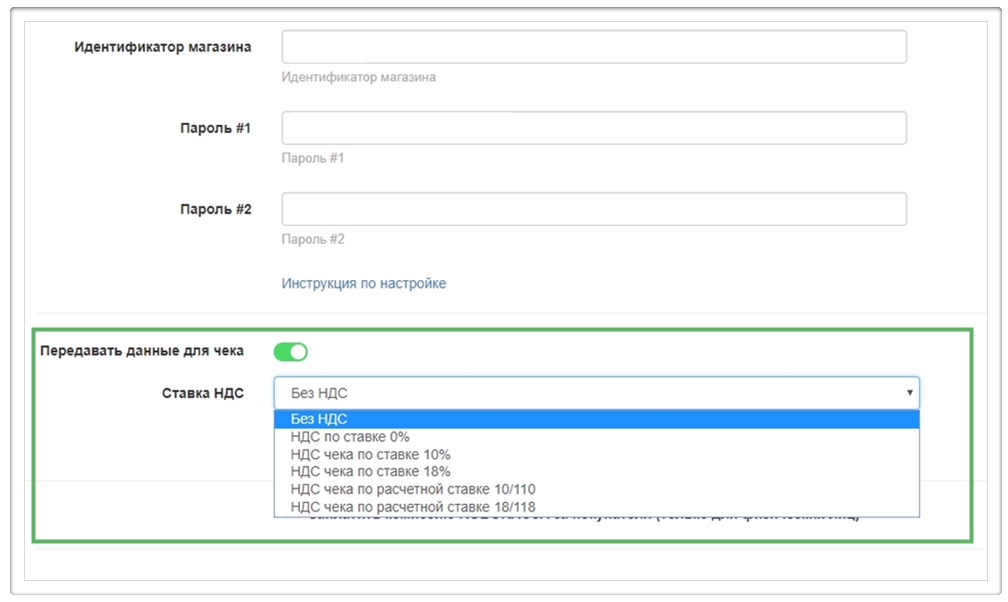Viewport: 1008px width, 602px height.
Task: Click the Идентификатор магазина input field
Action: coord(594,47)
